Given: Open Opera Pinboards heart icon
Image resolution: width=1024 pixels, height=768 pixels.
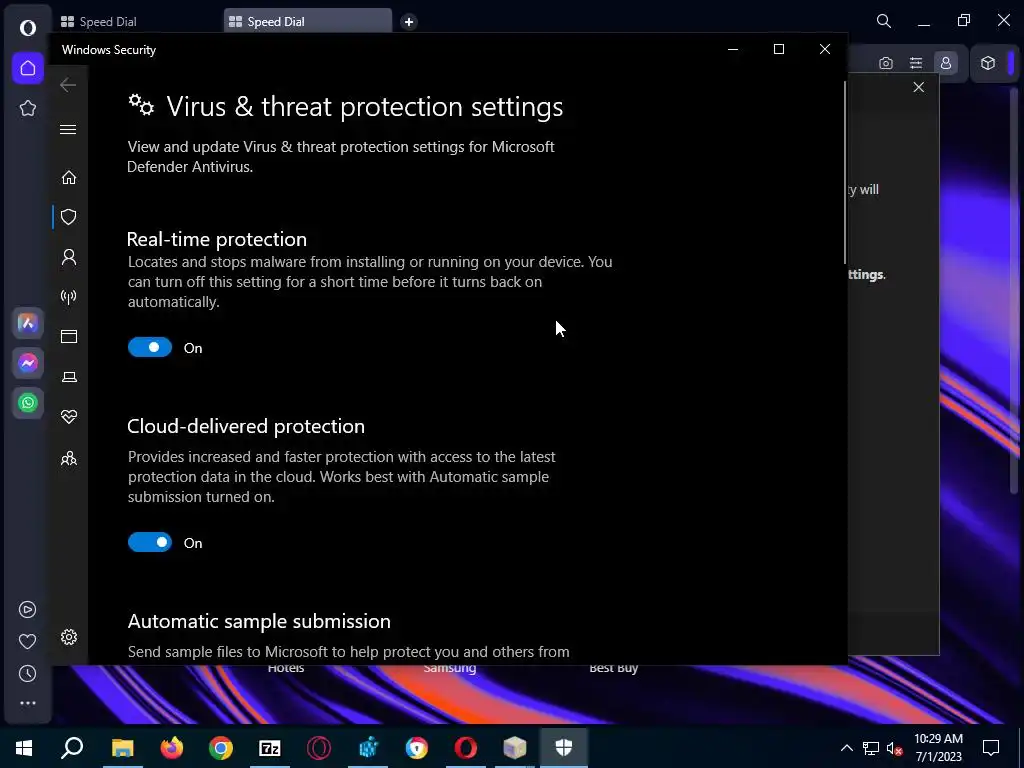Looking at the screenshot, I should click(27, 641).
